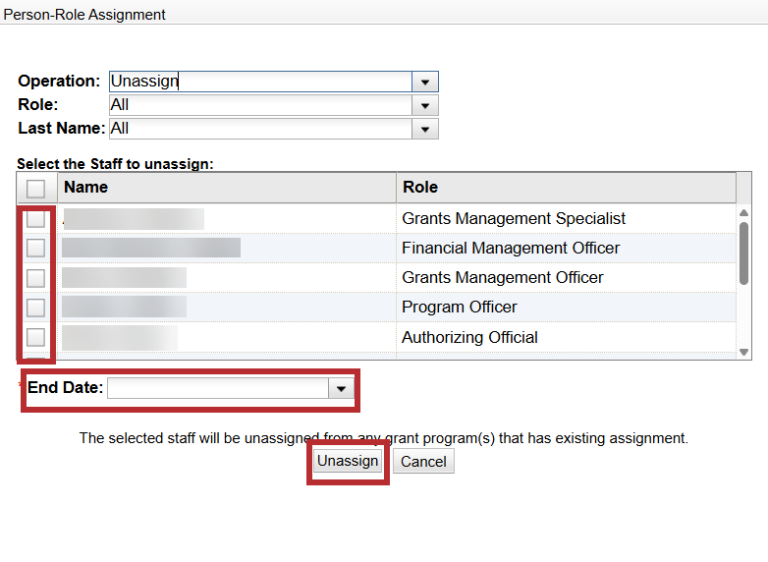Click the End Date dropdown arrow
The height and width of the screenshot is (562, 768).
tap(342, 388)
